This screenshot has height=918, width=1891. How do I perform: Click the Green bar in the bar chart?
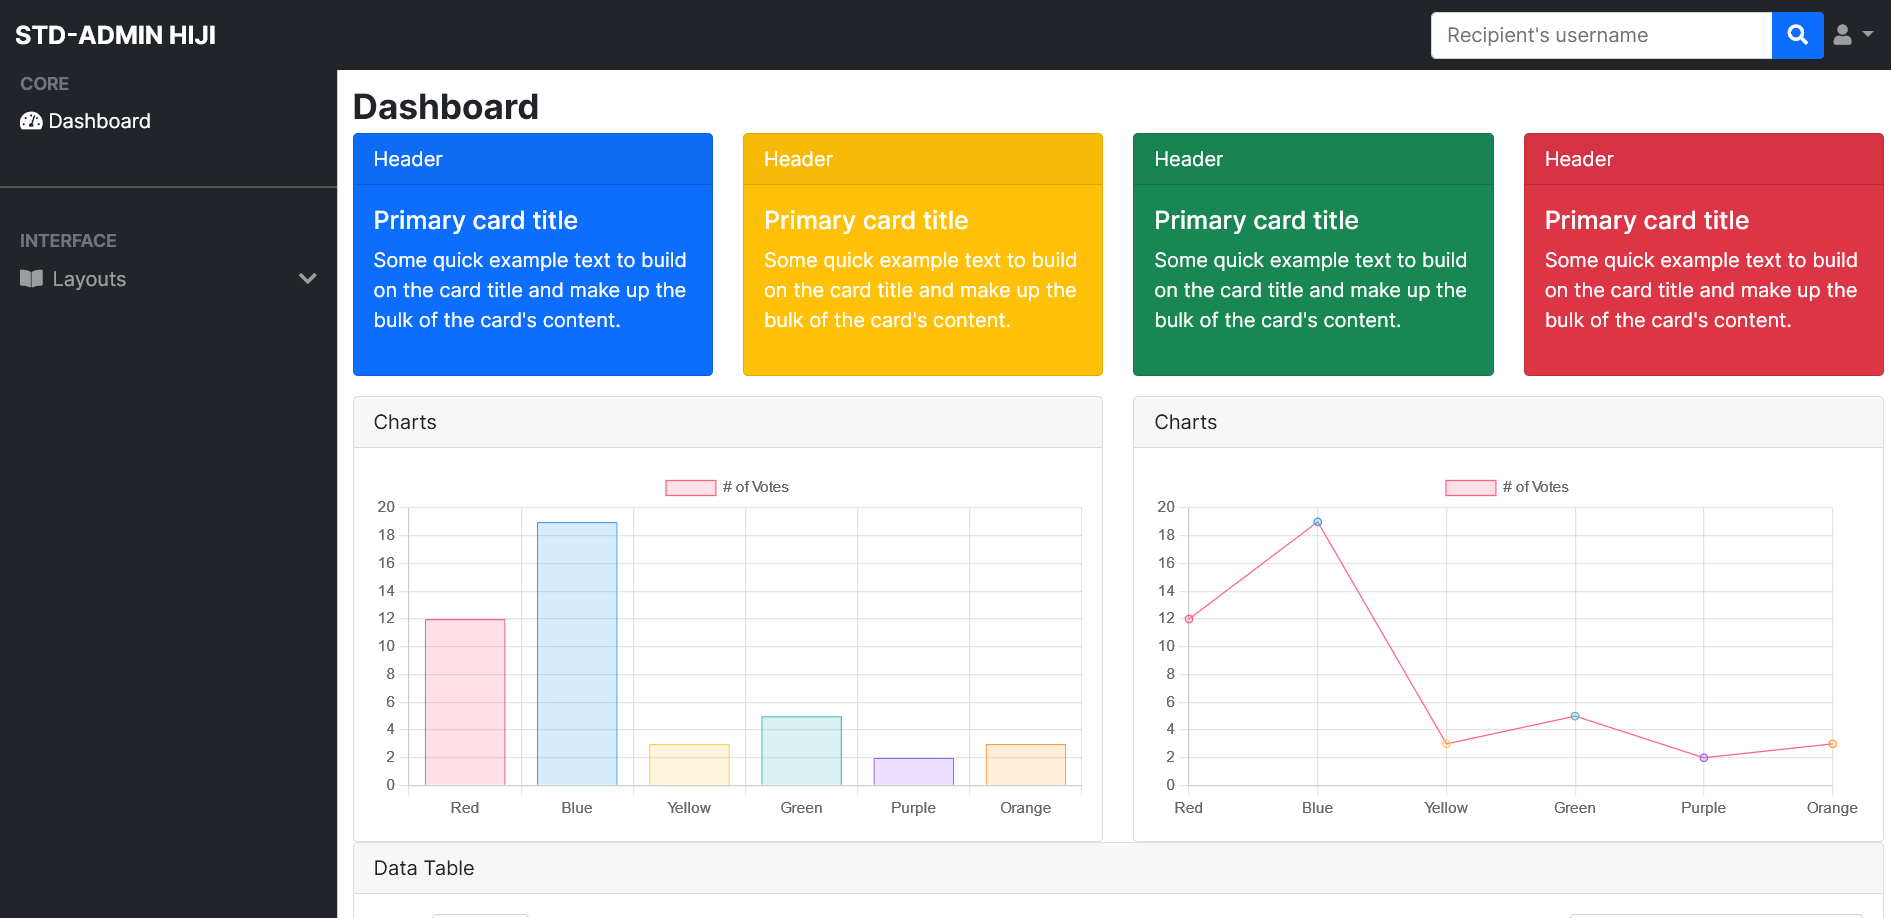[x=801, y=751]
